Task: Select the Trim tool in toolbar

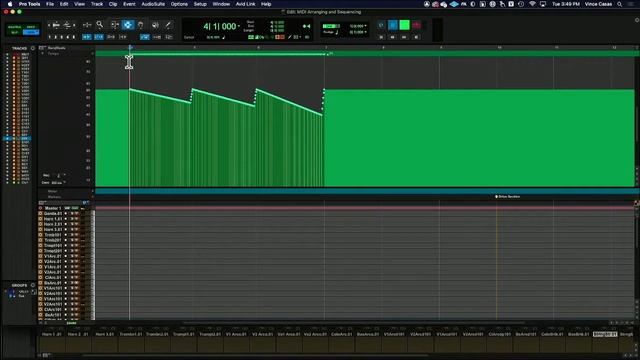Action: coord(115,25)
